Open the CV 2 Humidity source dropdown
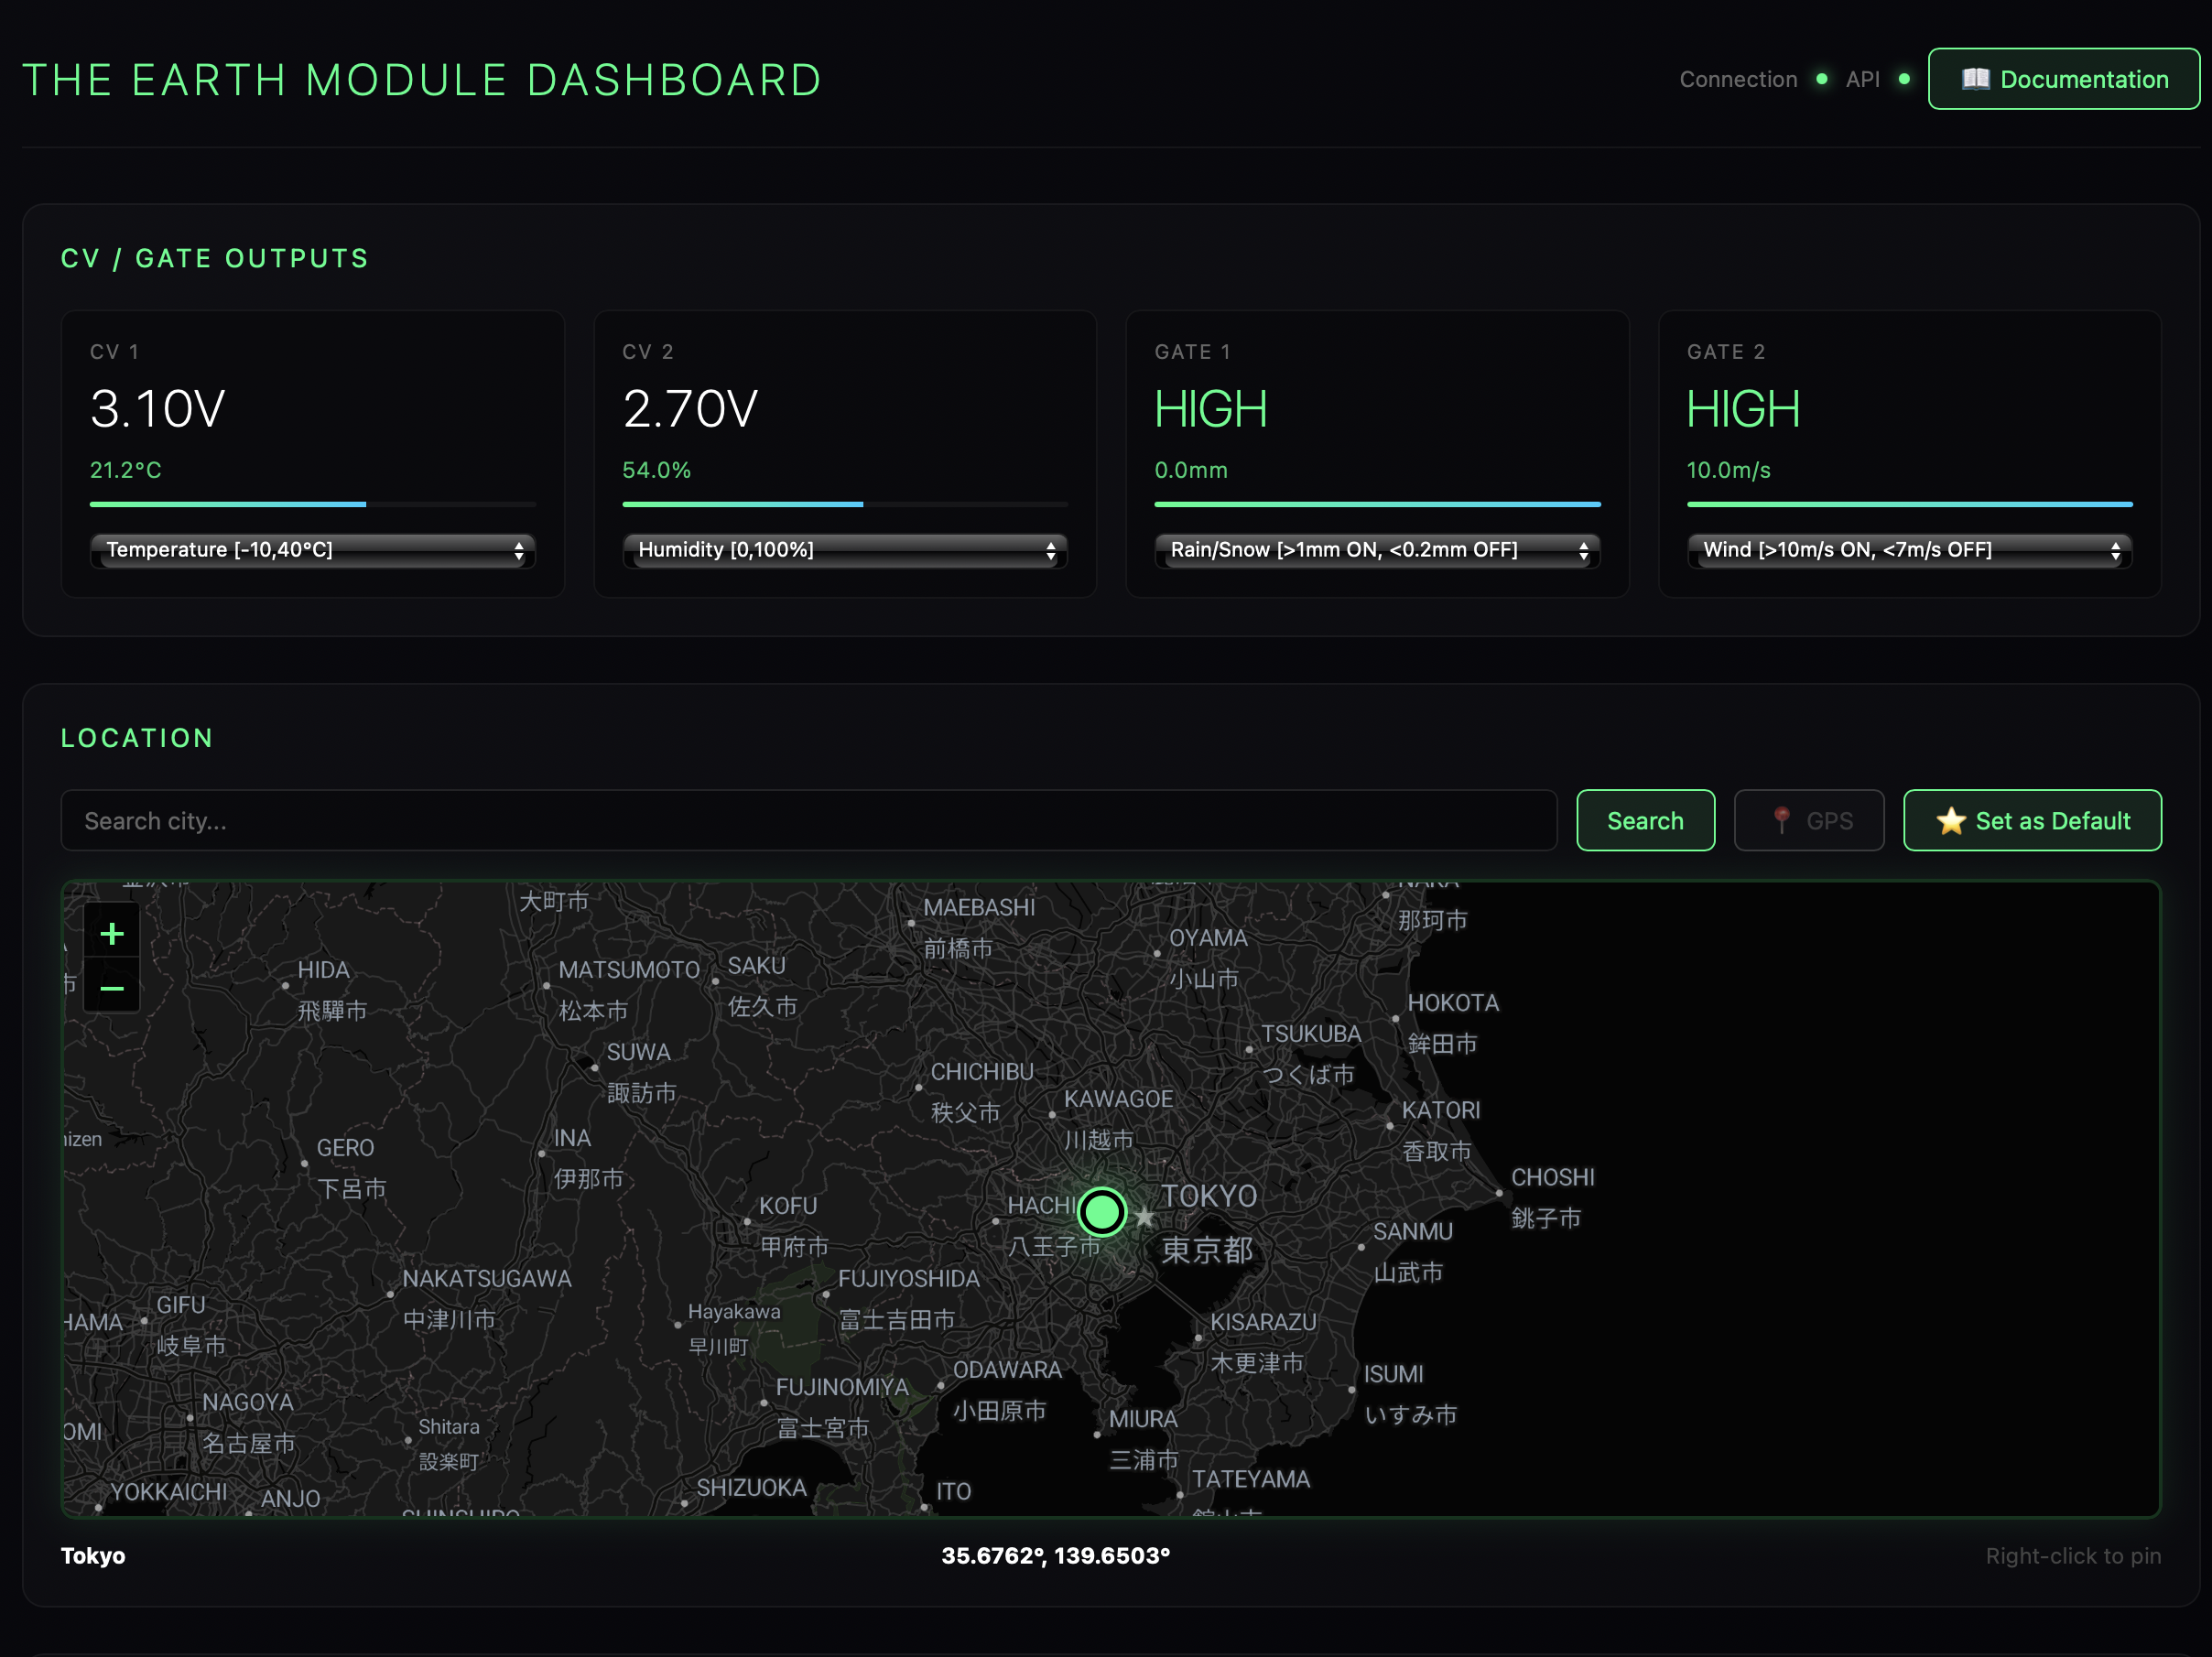This screenshot has width=2212, height=1657. (845, 550)
